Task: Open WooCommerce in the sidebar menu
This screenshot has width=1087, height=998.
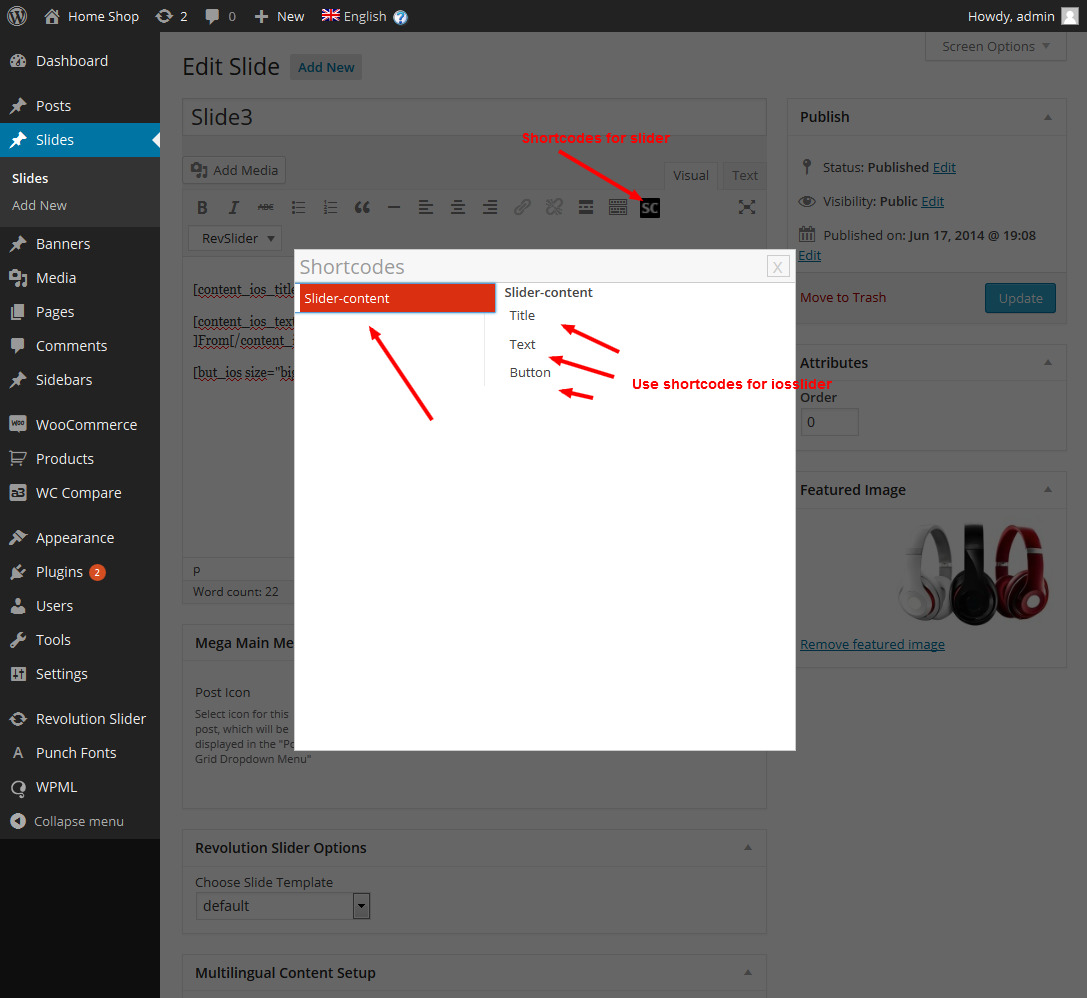Action: [86, 425]
